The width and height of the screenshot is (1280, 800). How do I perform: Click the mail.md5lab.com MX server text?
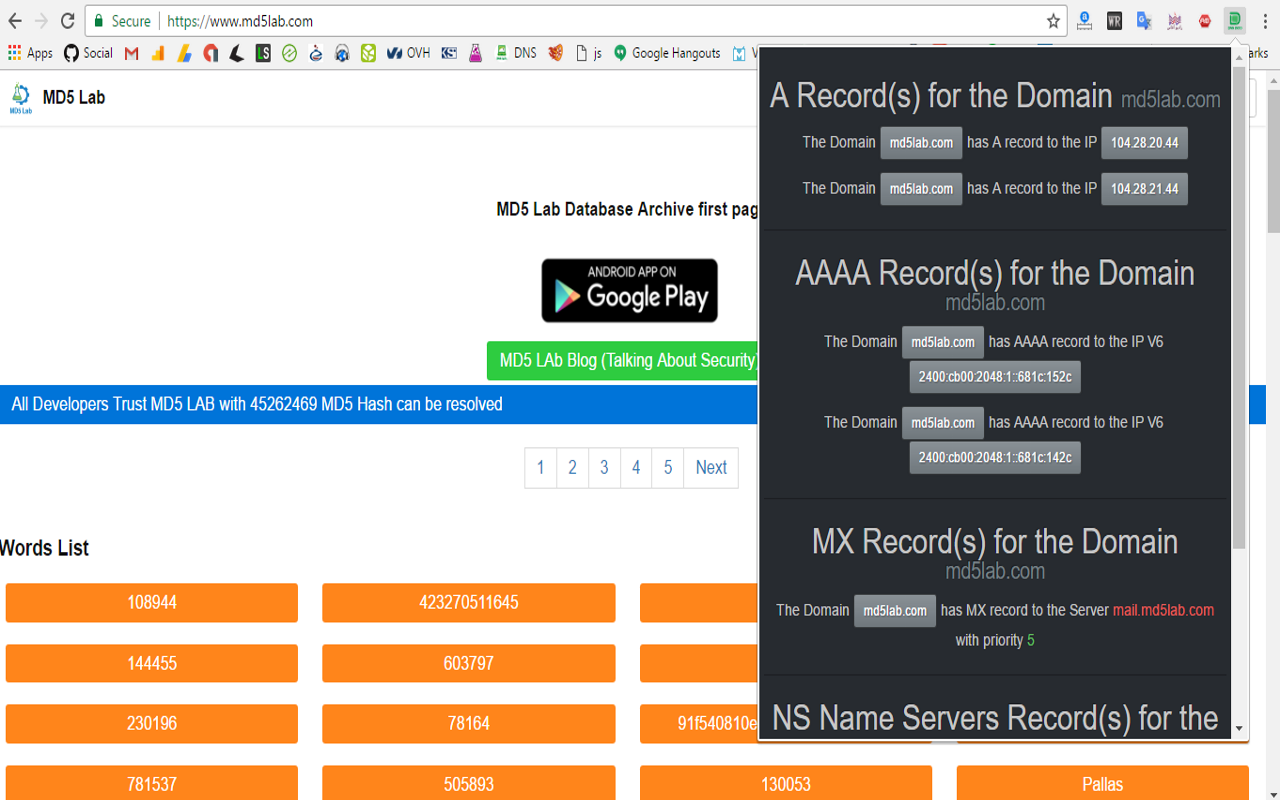coord(1163,610)
